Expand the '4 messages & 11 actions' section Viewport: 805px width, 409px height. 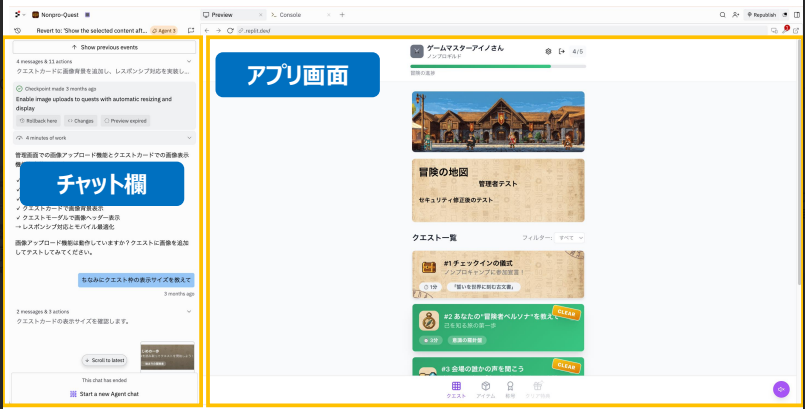click(189, 62)
